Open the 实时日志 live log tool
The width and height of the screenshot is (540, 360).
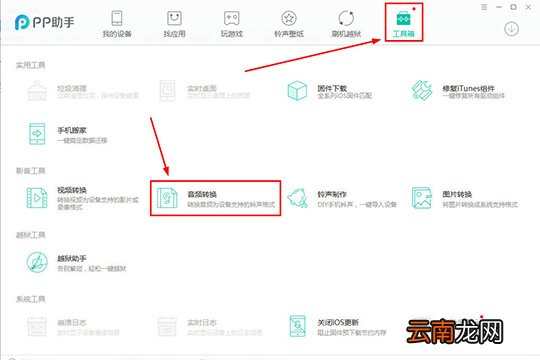209,327
